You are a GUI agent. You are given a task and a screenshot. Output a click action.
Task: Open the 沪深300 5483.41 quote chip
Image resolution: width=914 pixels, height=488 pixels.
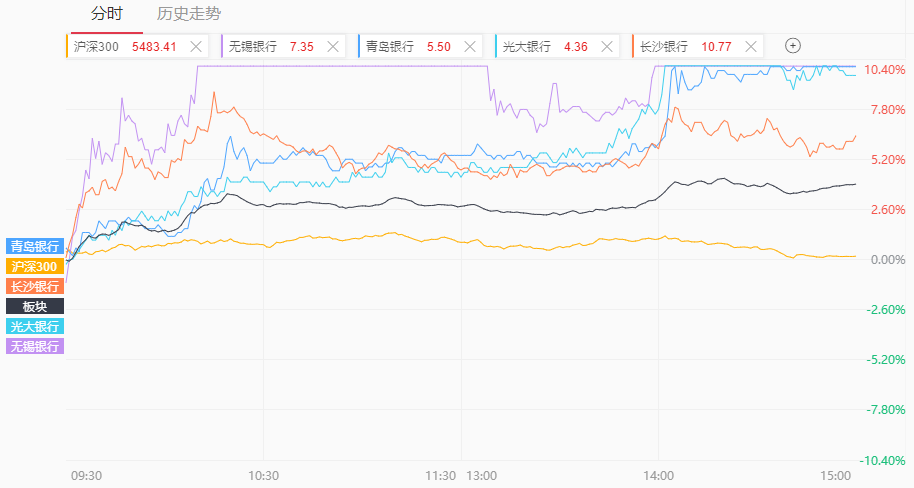(125, 47)
